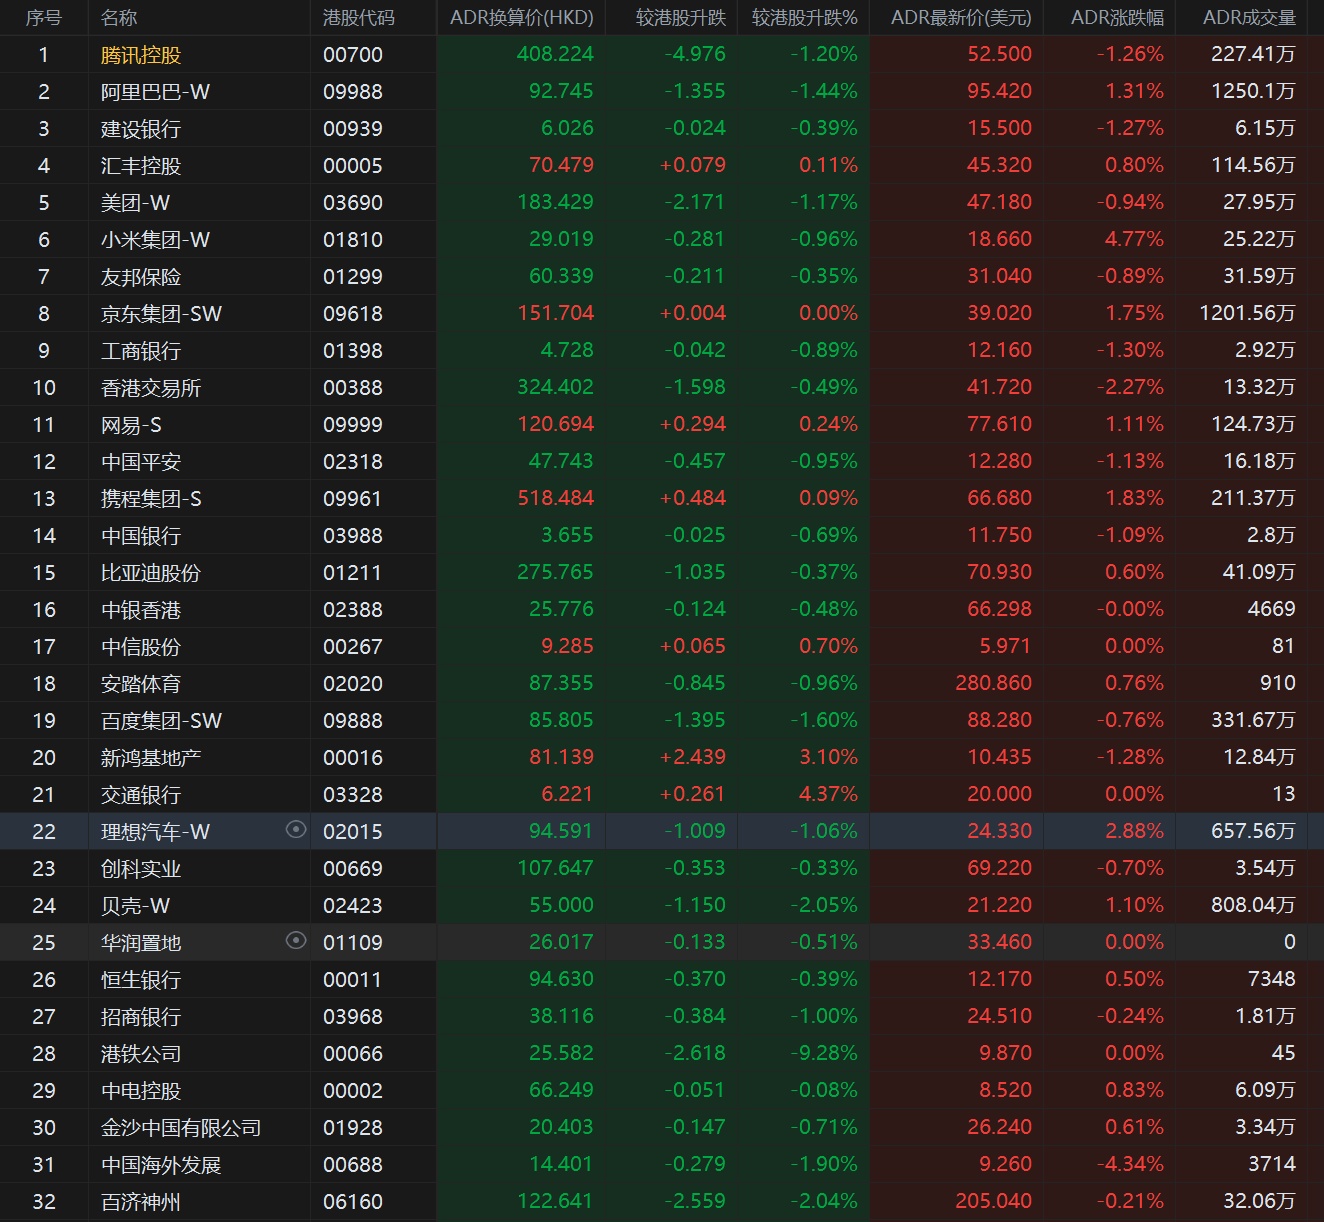Select stock code 03328 for 交通银行
This screenshot has width=1324, height=1222.
[x=353, y=795]
